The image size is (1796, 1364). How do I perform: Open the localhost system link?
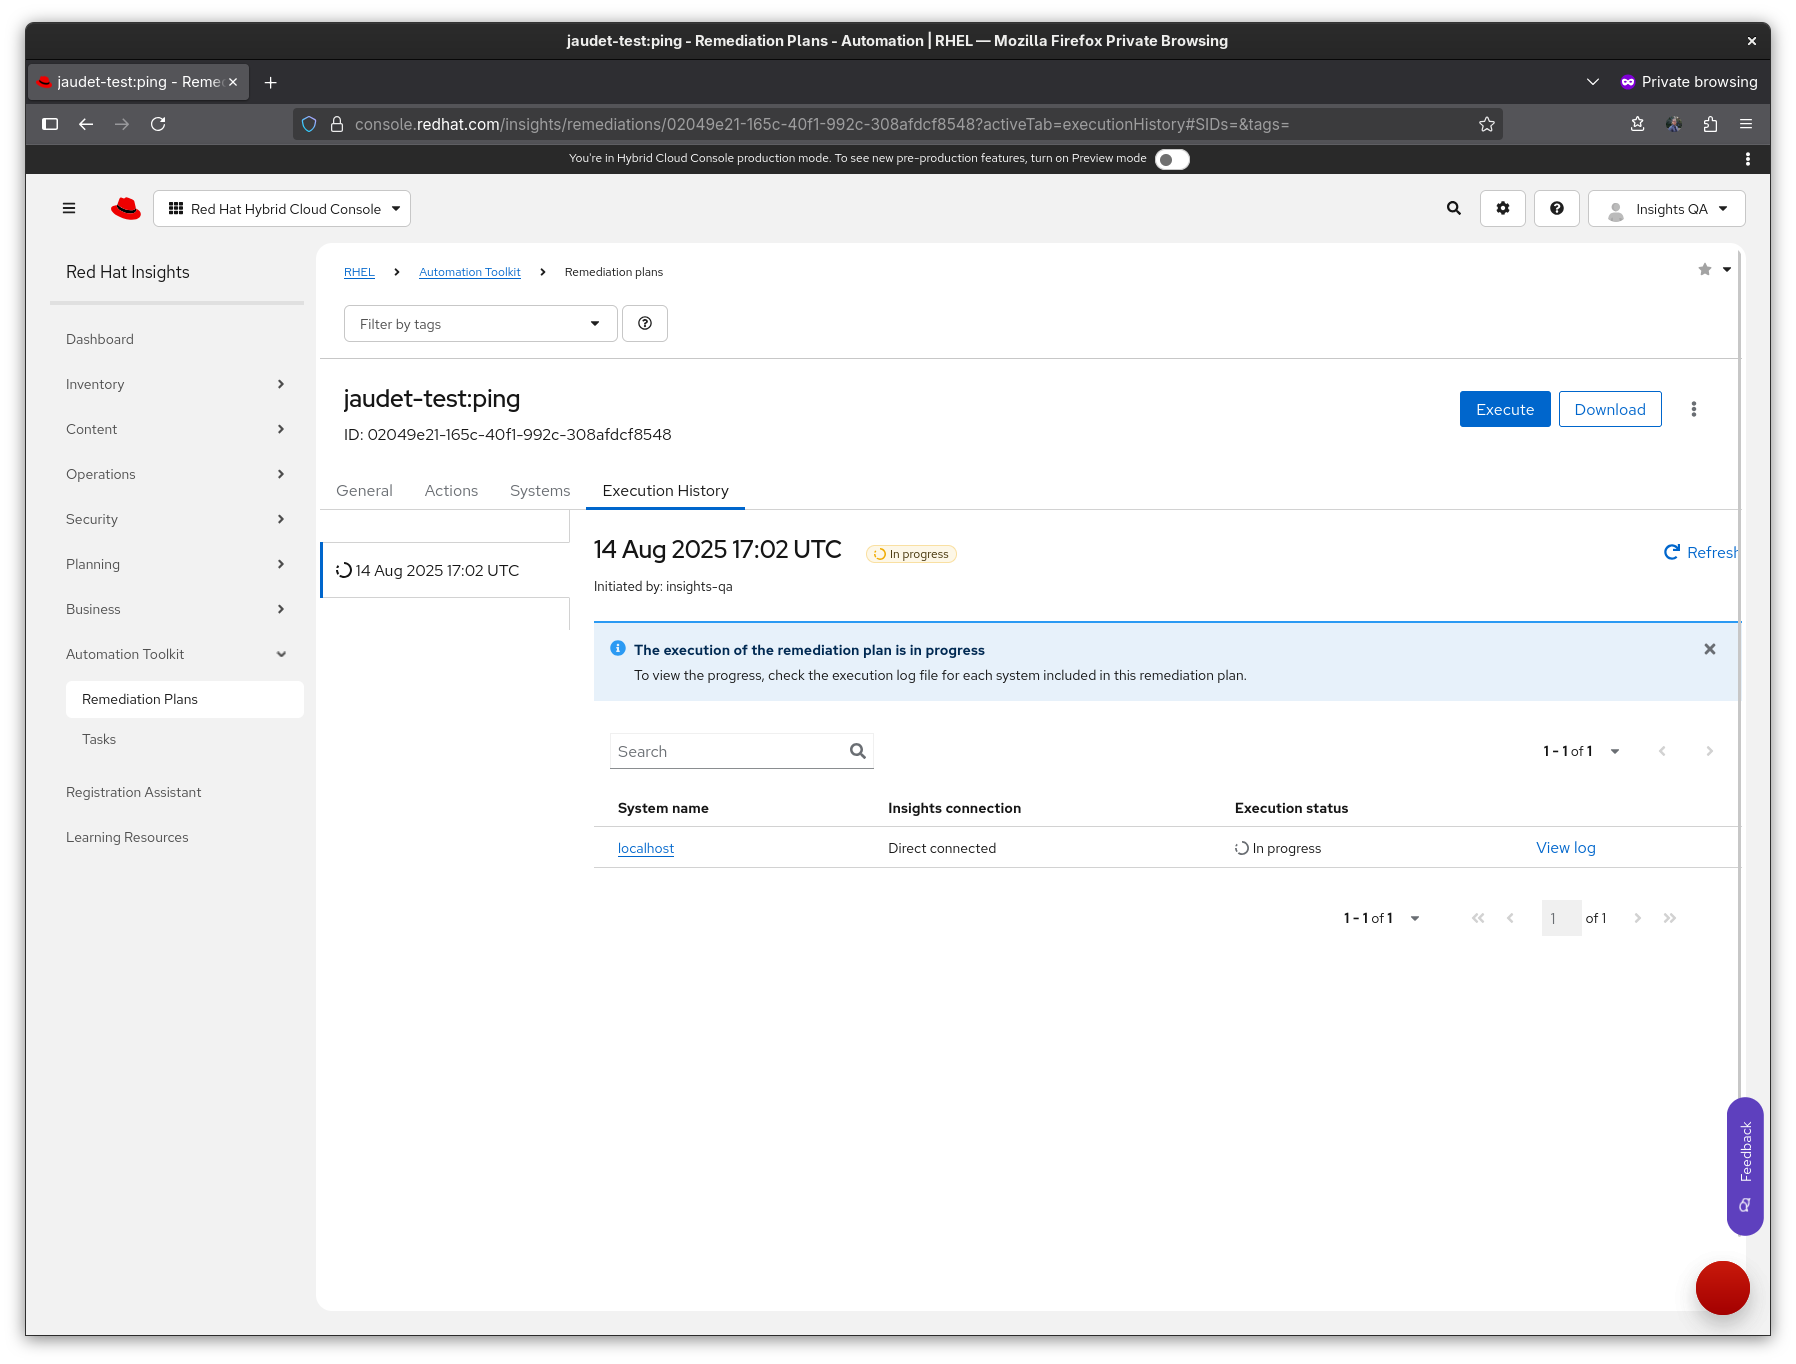(x=646, y=848)
